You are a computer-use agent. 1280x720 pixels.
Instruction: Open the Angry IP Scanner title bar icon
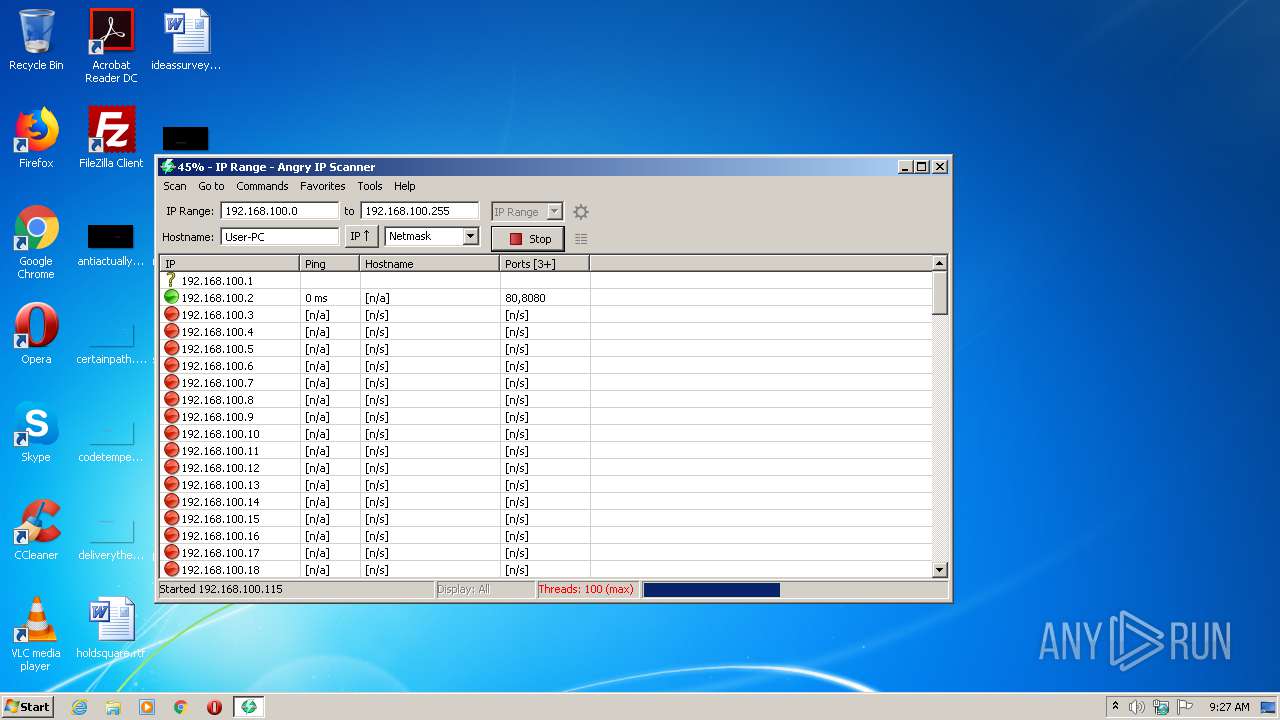click(168, 167)
